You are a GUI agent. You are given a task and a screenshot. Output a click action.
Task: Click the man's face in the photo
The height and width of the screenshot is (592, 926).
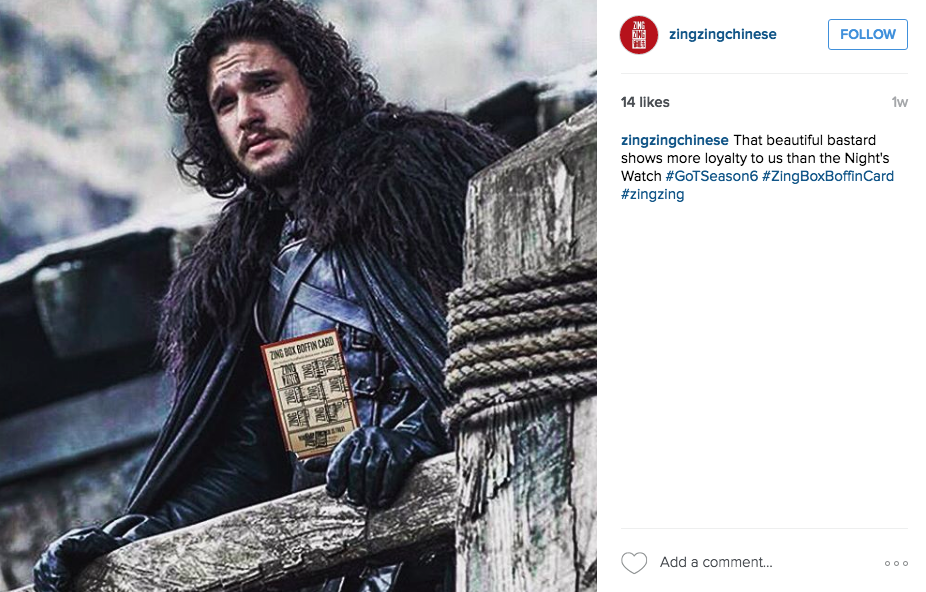[x=260, y=112]
